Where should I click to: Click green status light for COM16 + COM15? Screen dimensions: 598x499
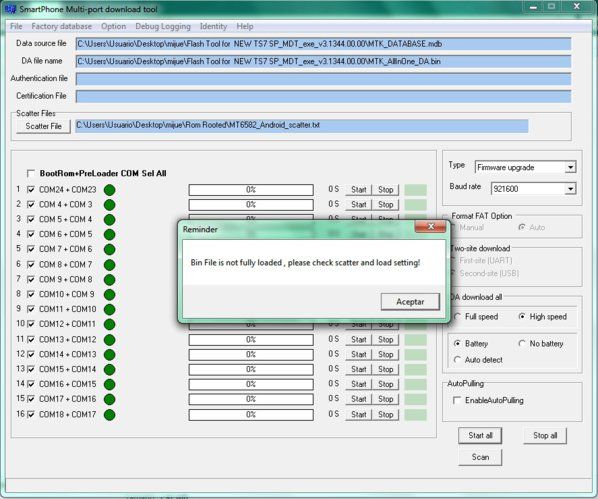coord(109,385)
